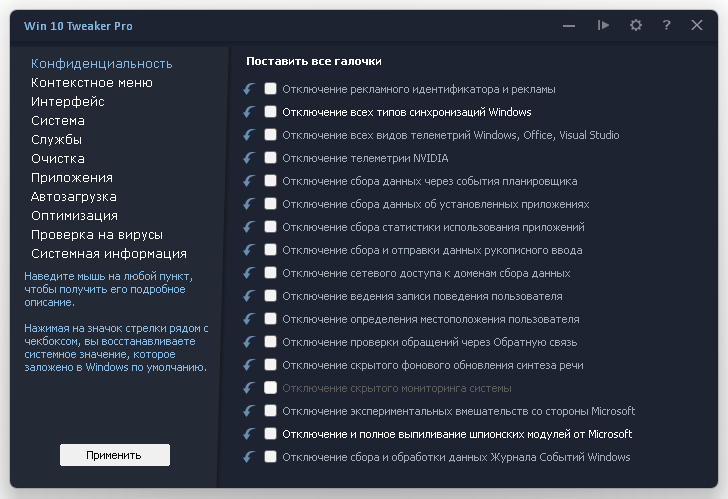Enable Отключение сбора статистики использования приложений
The image size is (728, 499).
click(x=270, y=226)
